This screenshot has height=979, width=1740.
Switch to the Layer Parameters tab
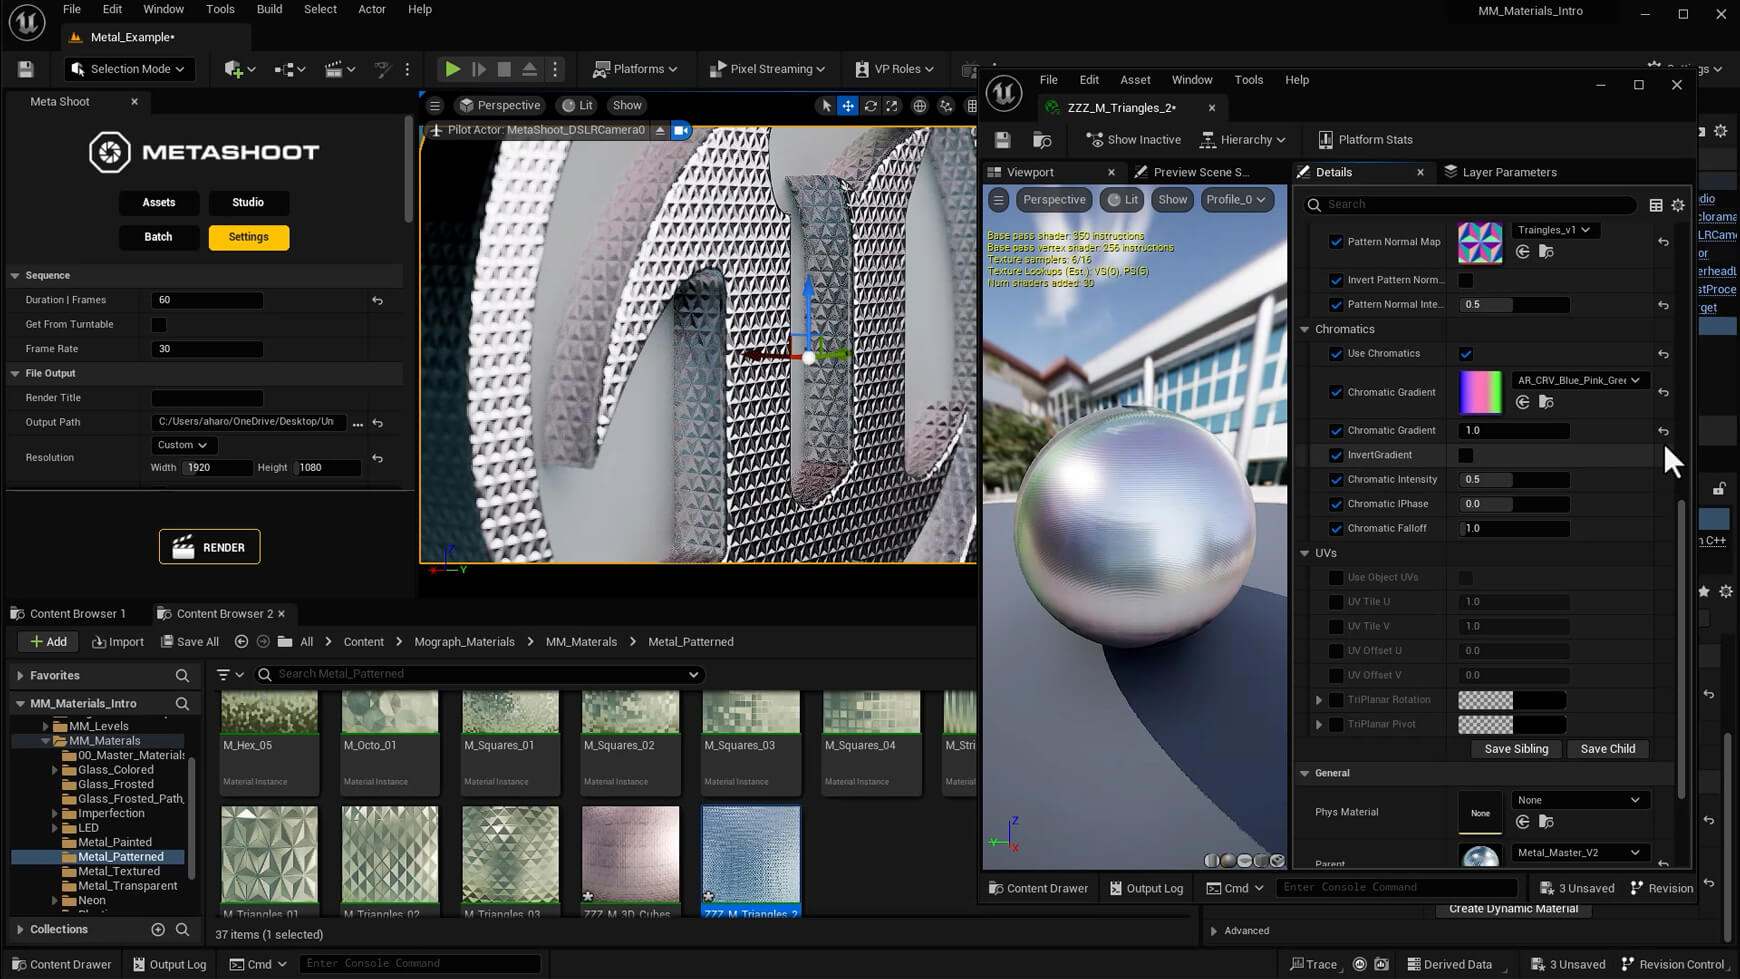tap(1508, 172)
